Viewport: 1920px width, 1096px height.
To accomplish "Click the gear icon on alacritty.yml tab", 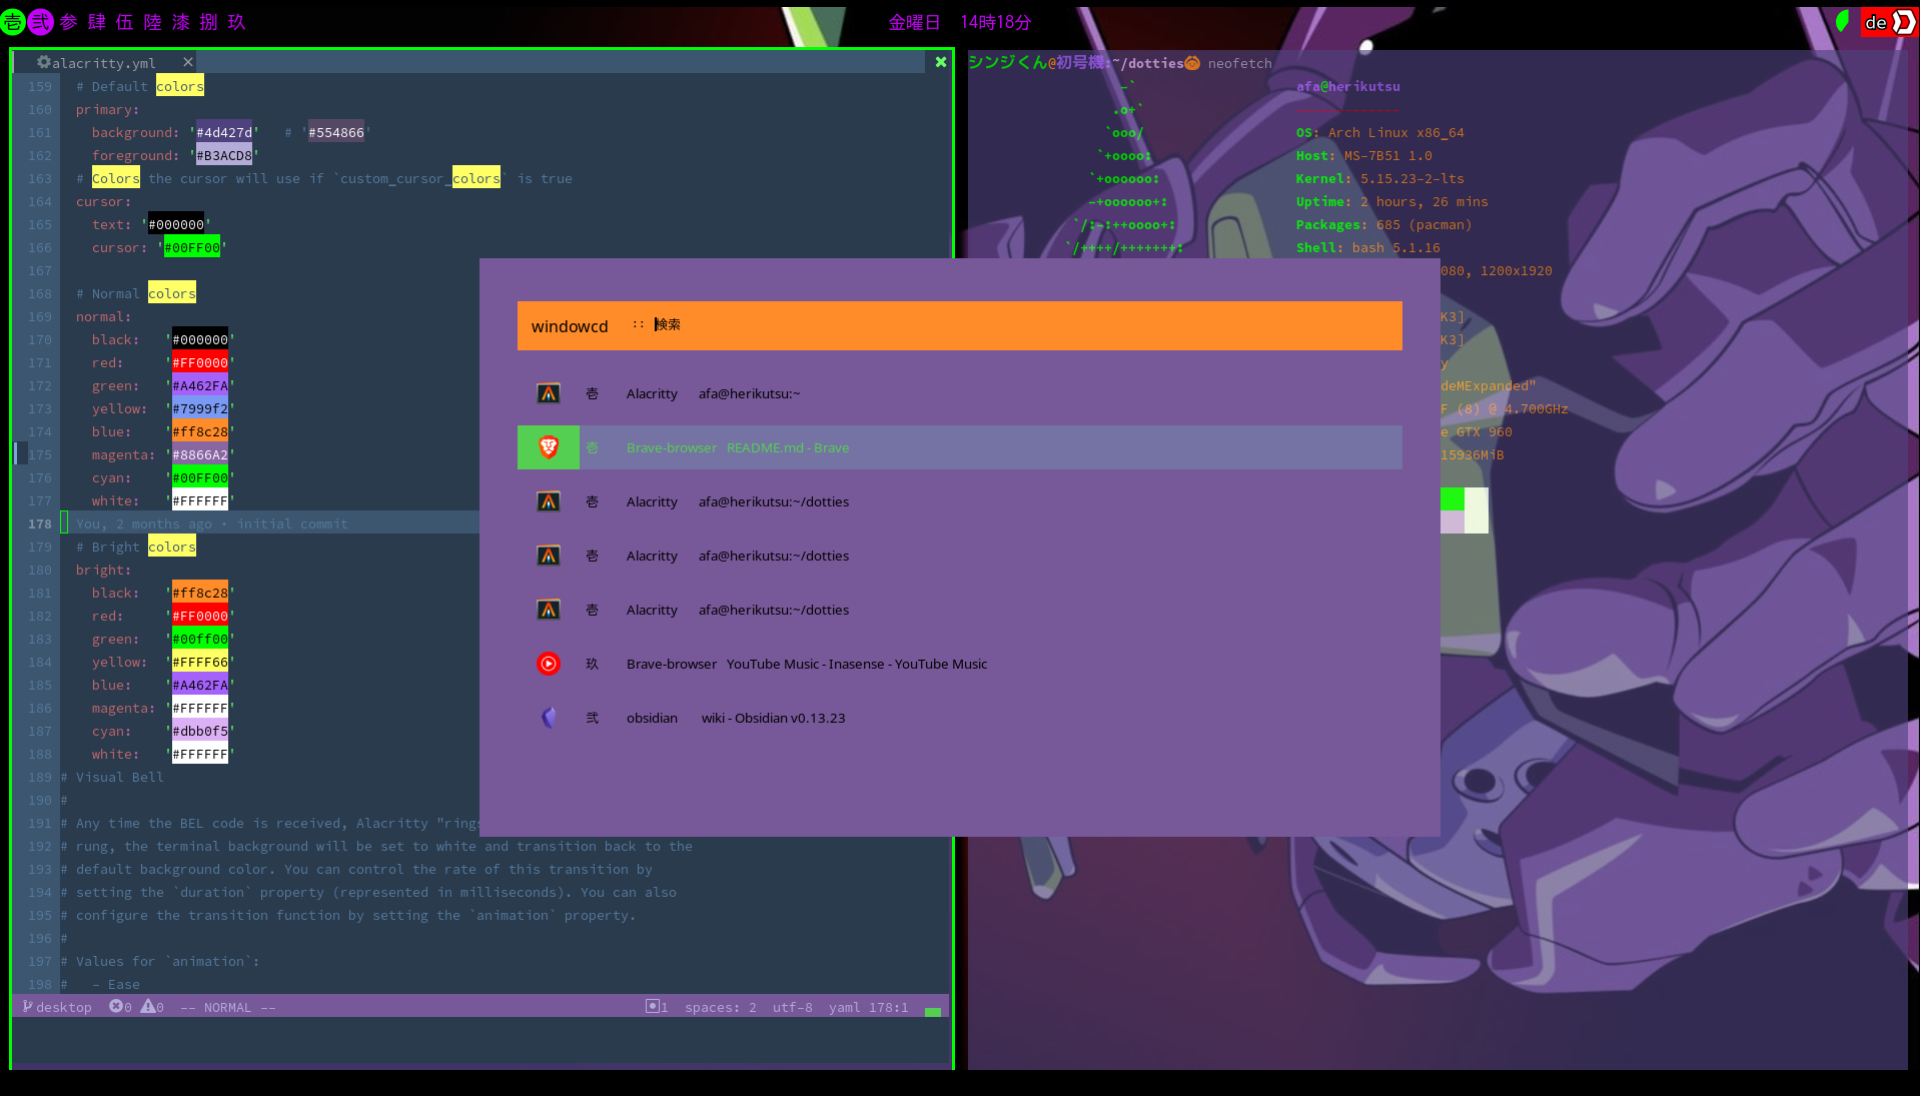I will pos(43,62).
